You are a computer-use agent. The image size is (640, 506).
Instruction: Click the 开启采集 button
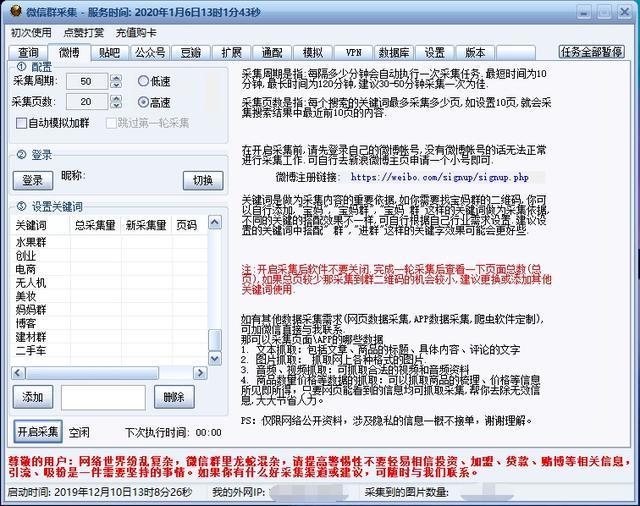pyautogui.click(x=38, y=431)
